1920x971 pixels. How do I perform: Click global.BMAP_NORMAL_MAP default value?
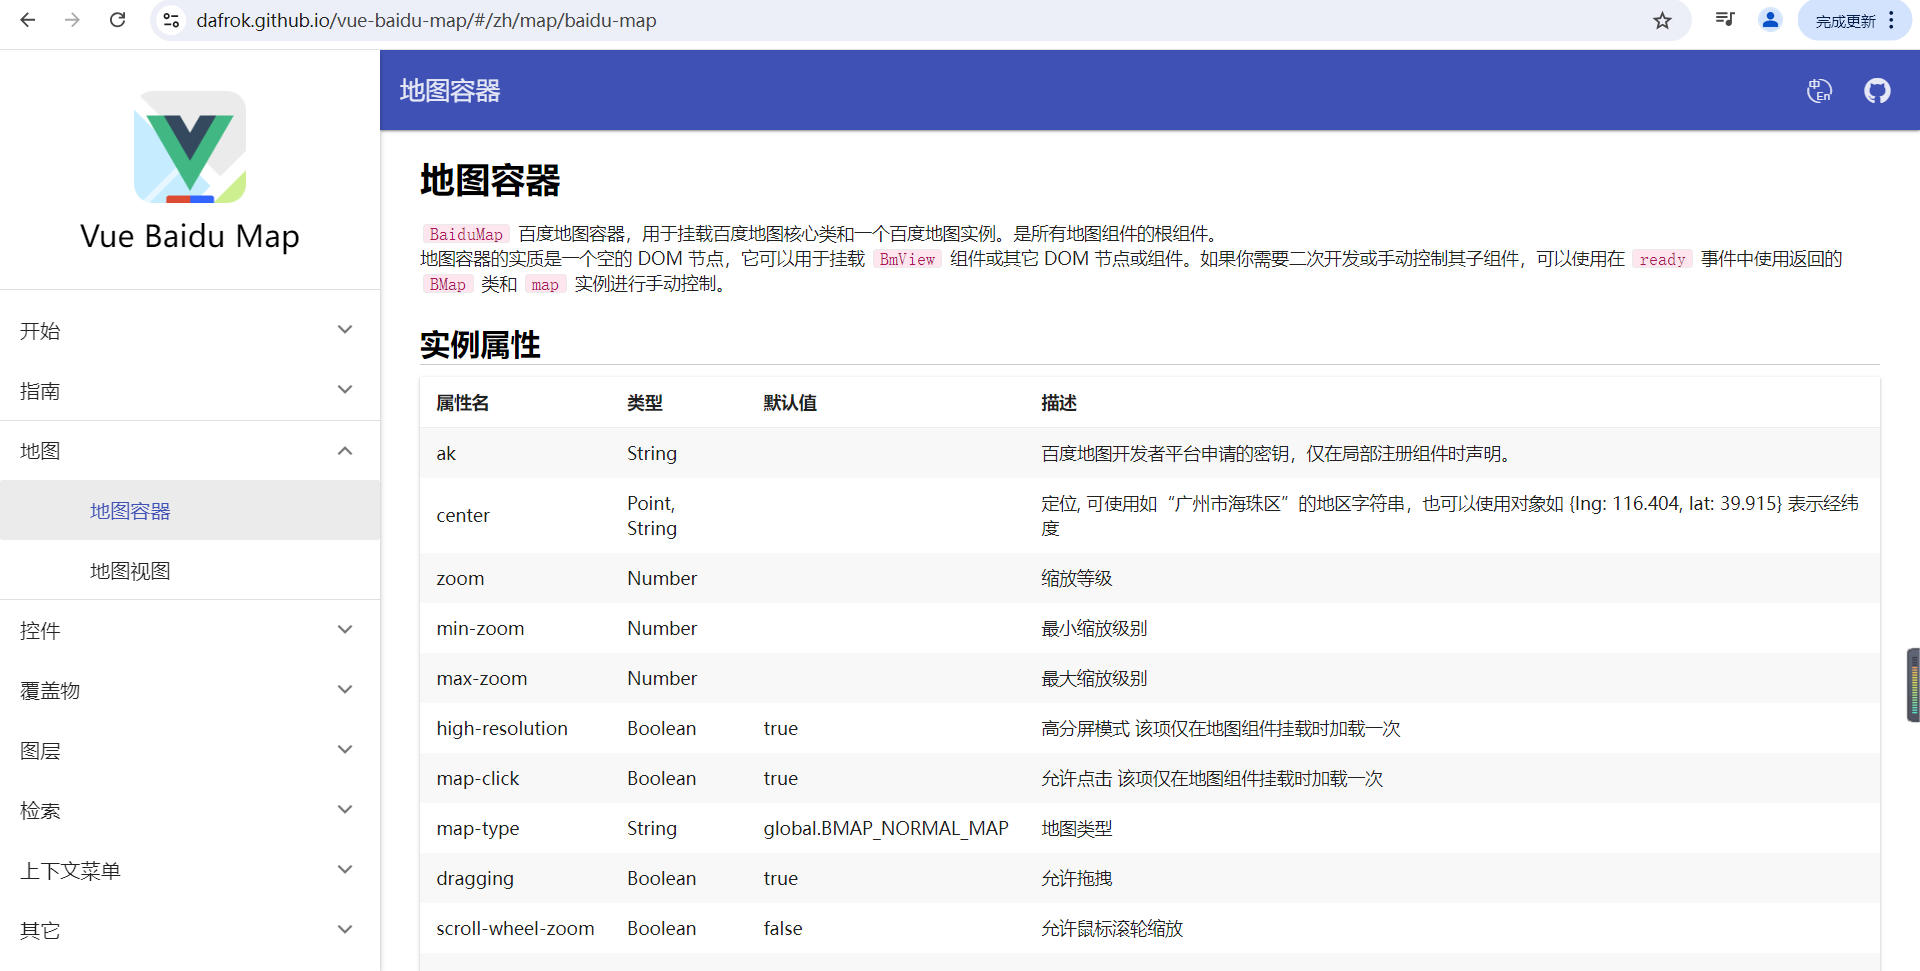click(886, 828)
